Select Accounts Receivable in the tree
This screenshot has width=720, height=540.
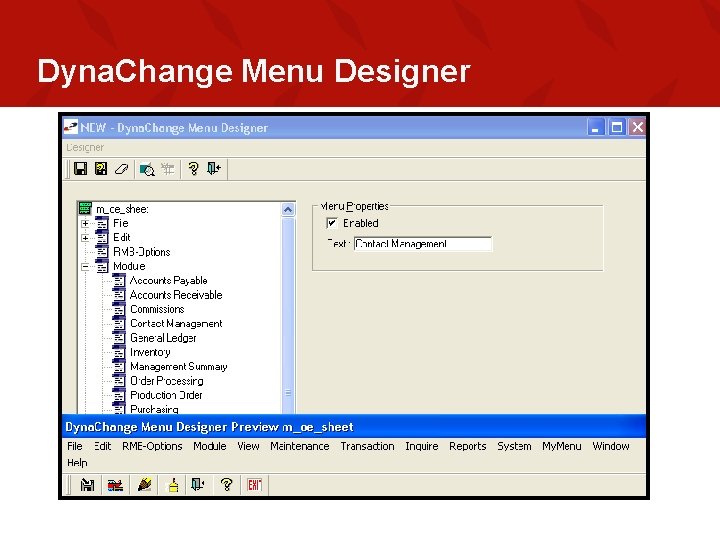point(176,295)
